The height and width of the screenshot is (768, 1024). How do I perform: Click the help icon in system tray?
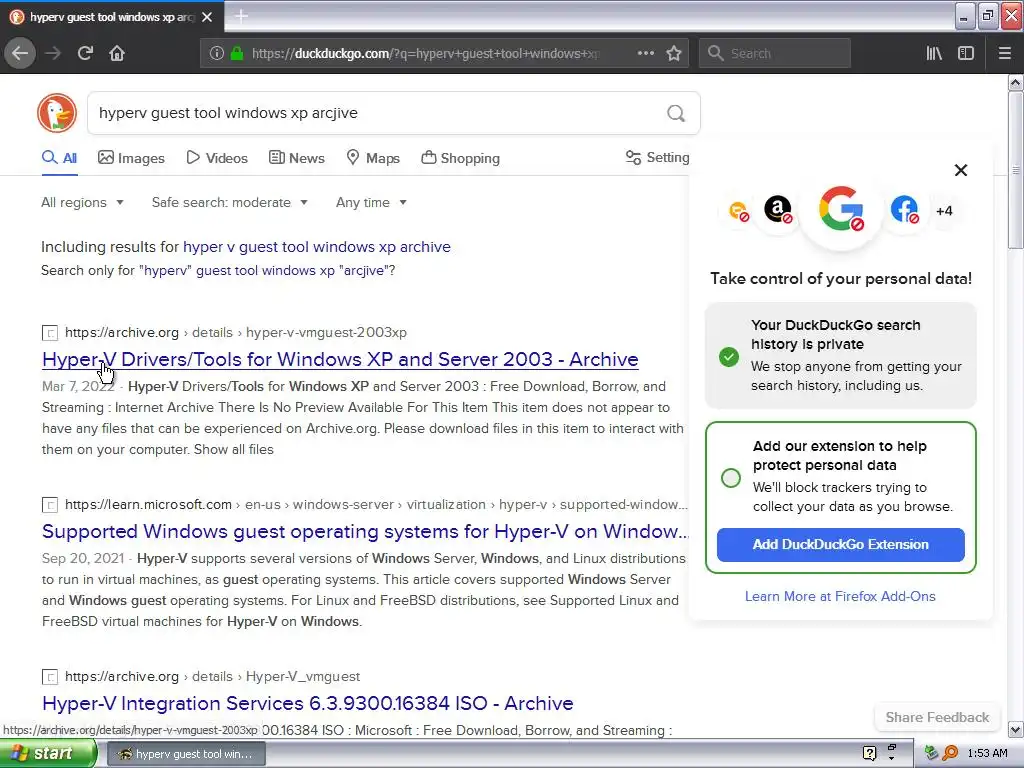869,753
